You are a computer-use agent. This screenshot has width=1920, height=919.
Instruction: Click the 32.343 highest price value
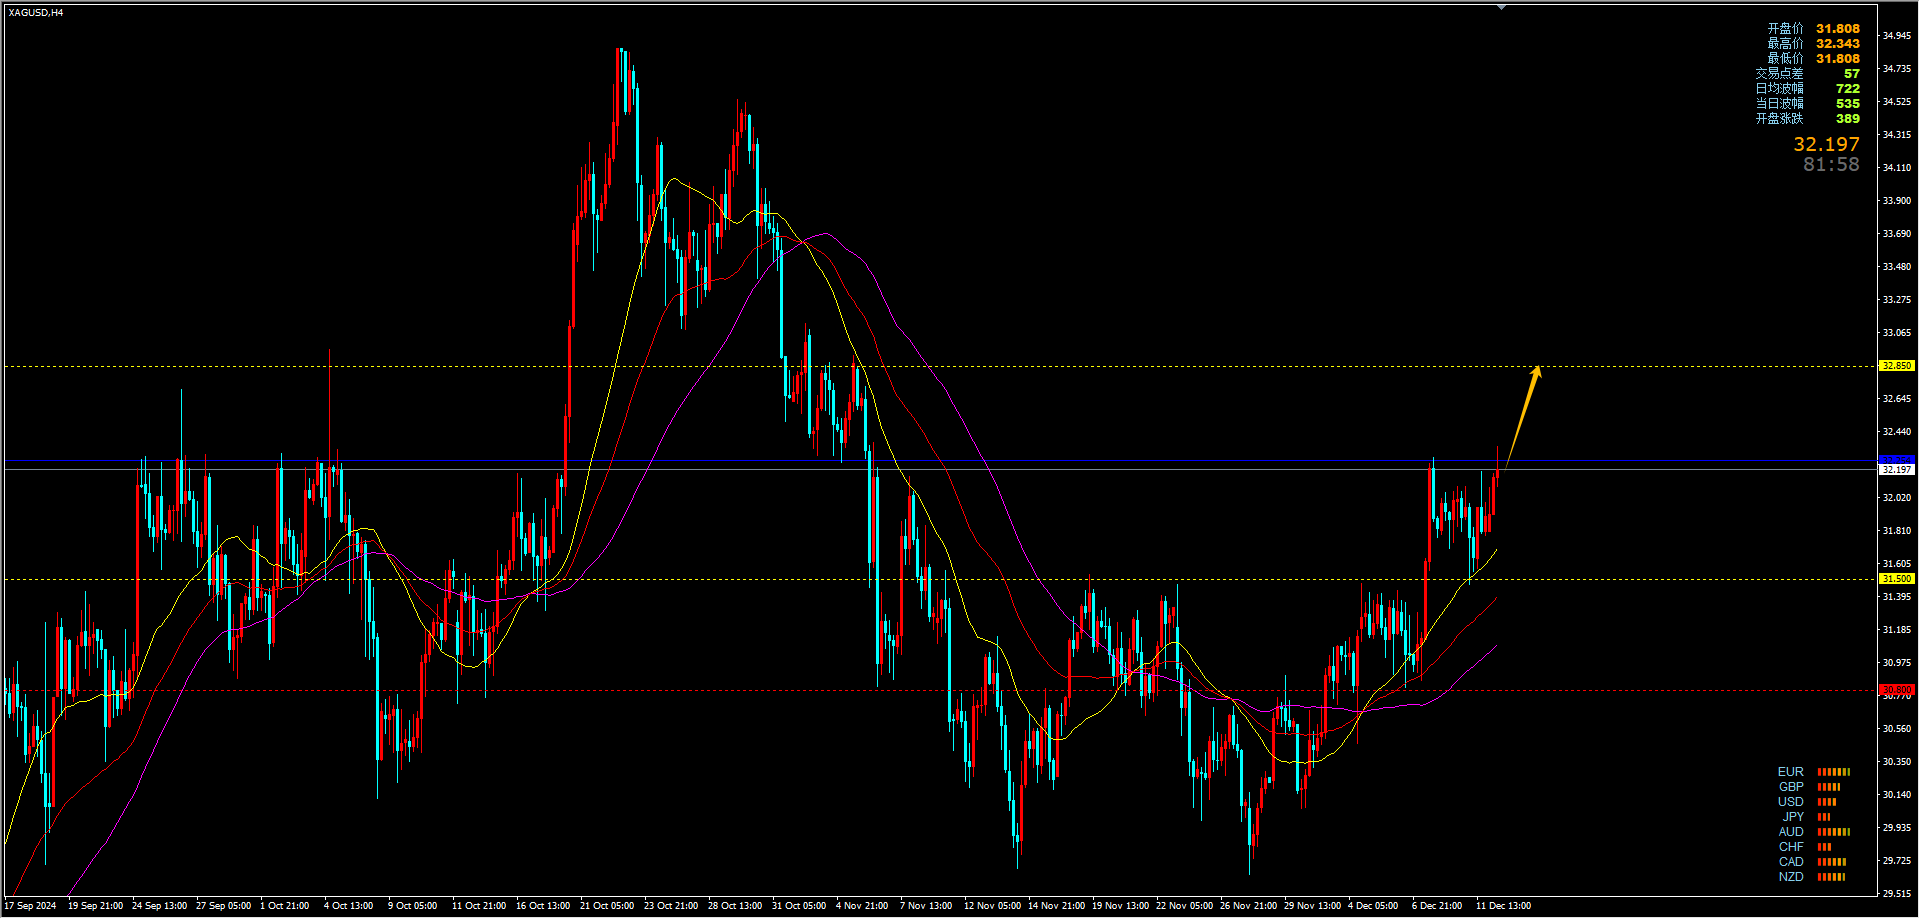[1838, 44]
